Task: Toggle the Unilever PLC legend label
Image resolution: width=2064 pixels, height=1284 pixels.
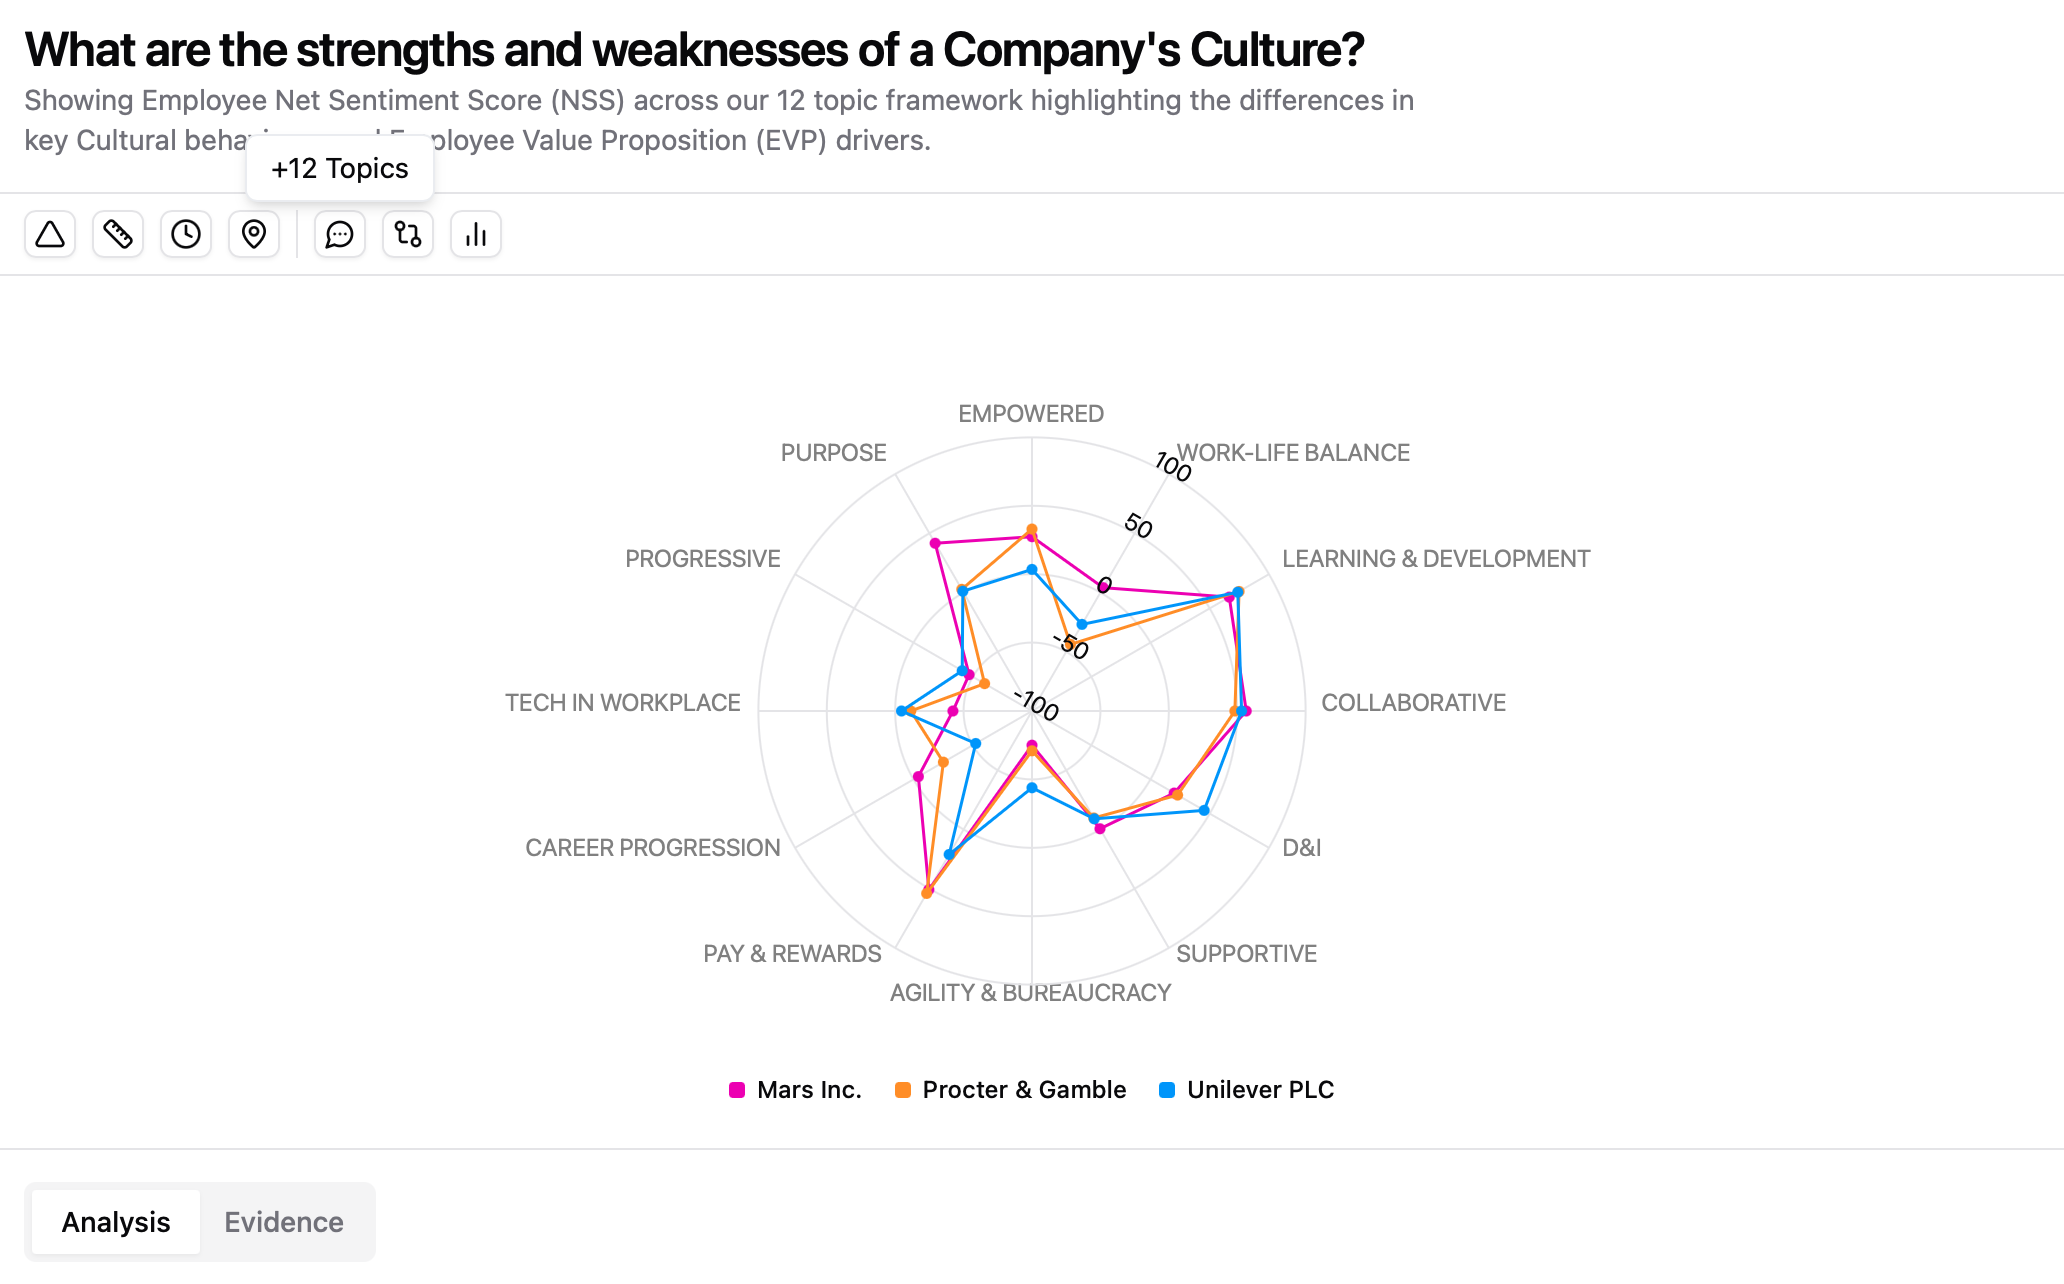Action: tap(1260, 1090)
